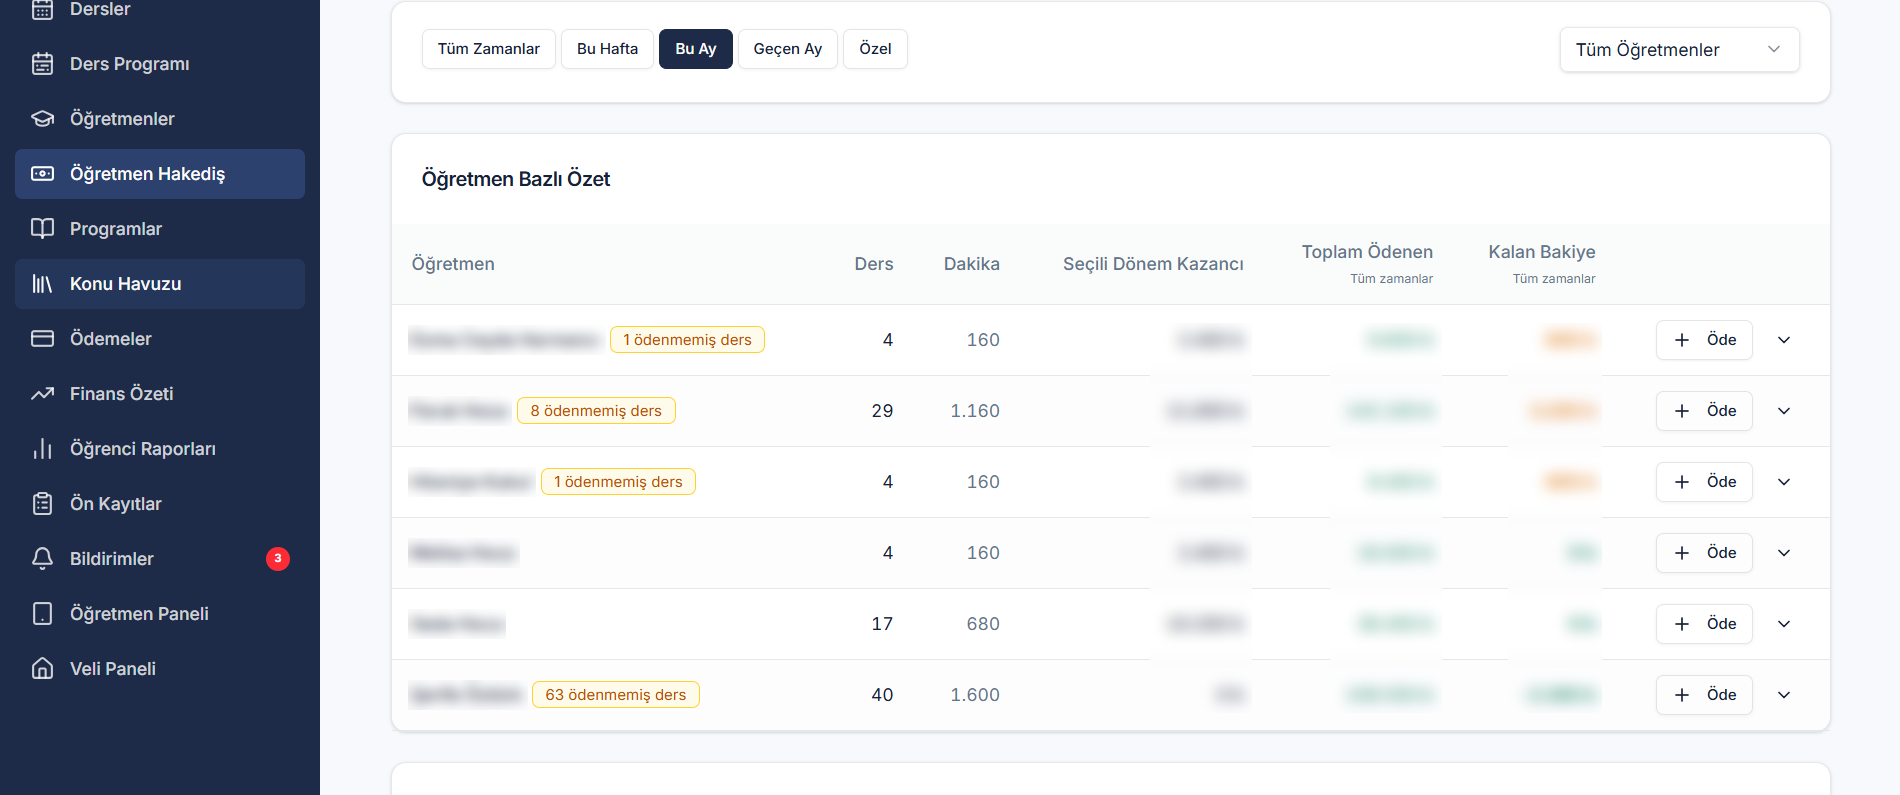Open the Öğretmen Paneli tablet icon
1900x795 pixels.
pyautogui.click(x=42, y=614)
